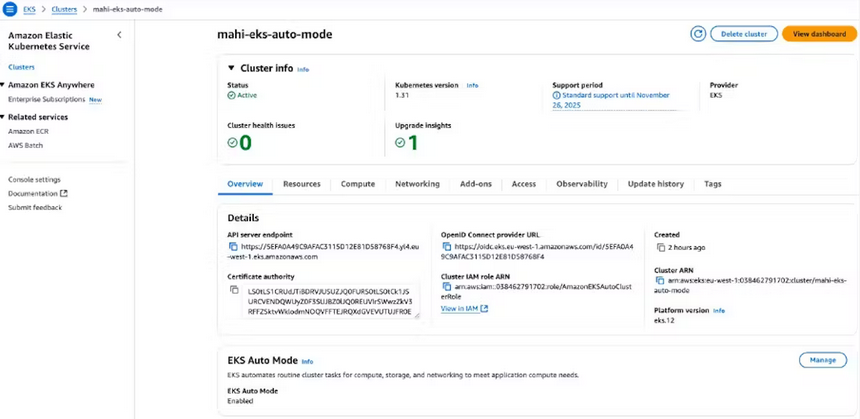Click the upgrade insights check icon

click(400, 143)
